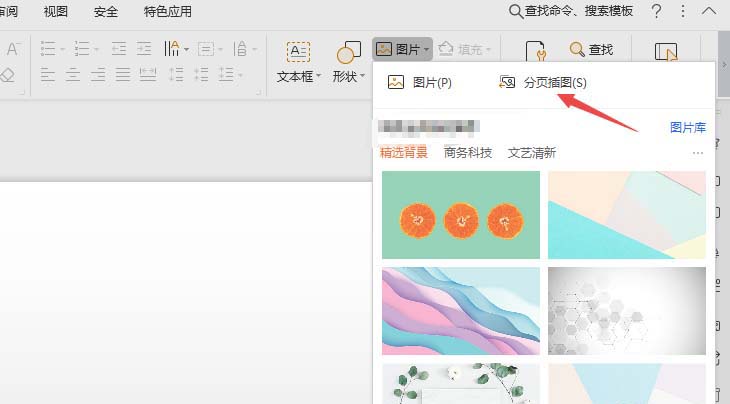Click the 查找 find button
The image size is (730, 404).
pos(591,49)
